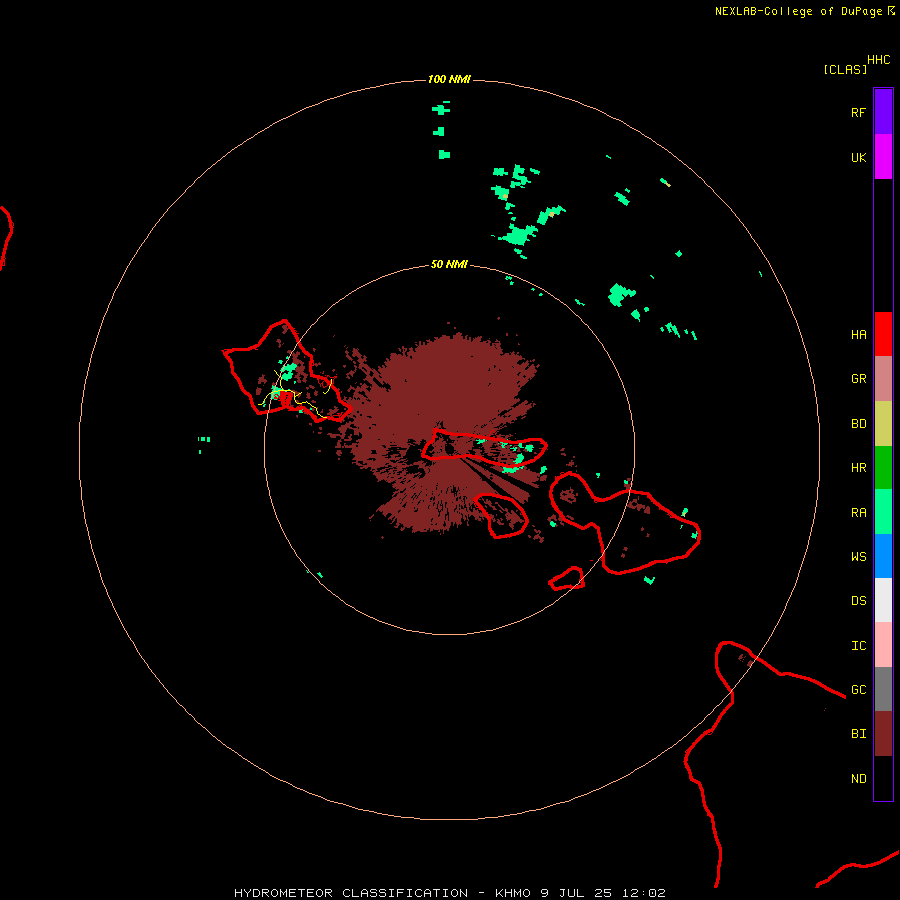
Task: Click the "IC" legend label
Action: tap(858, 646)
